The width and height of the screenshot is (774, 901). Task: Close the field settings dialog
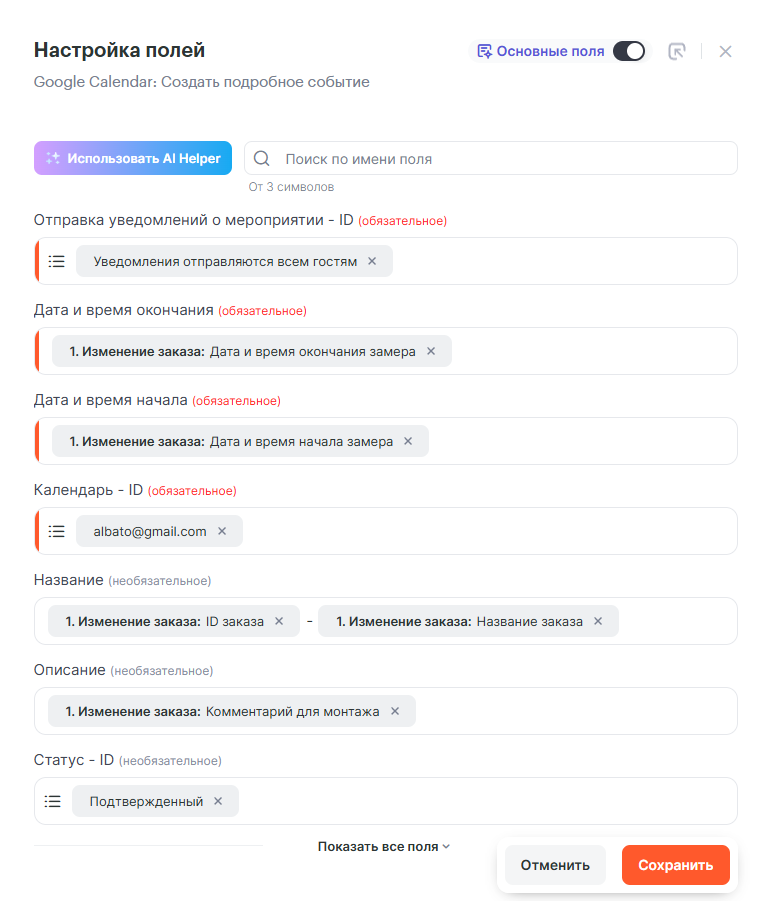point(726,51)
